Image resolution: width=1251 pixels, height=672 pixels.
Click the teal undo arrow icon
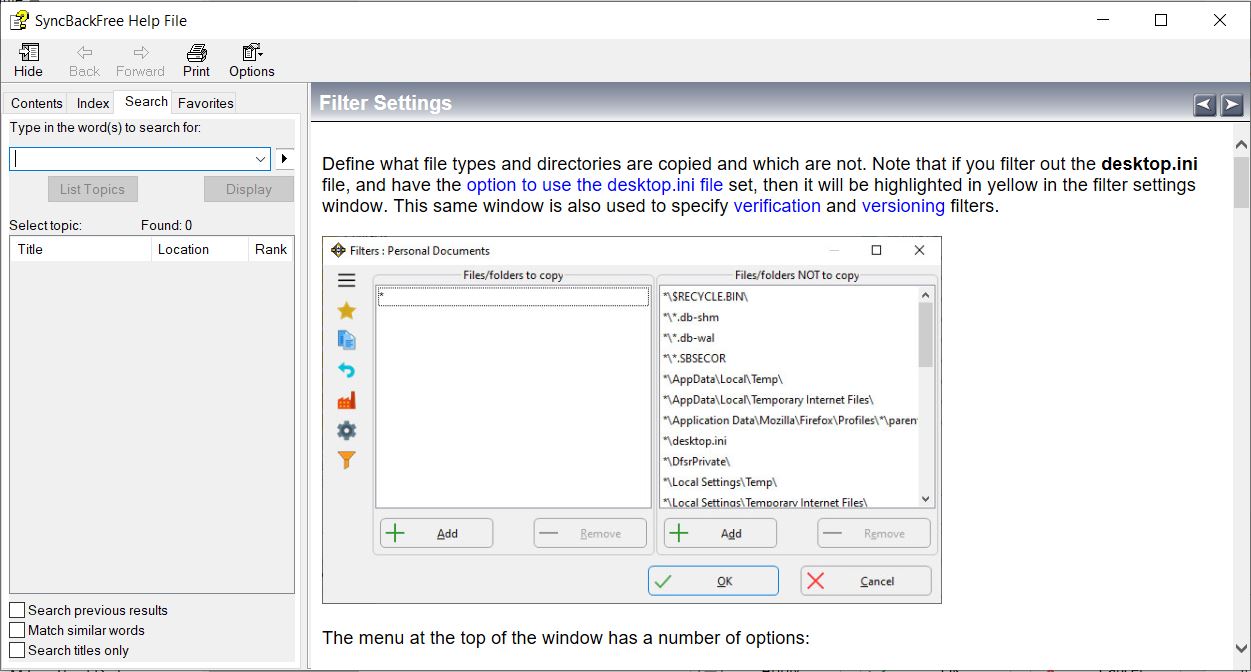click(x=347, y=370)
